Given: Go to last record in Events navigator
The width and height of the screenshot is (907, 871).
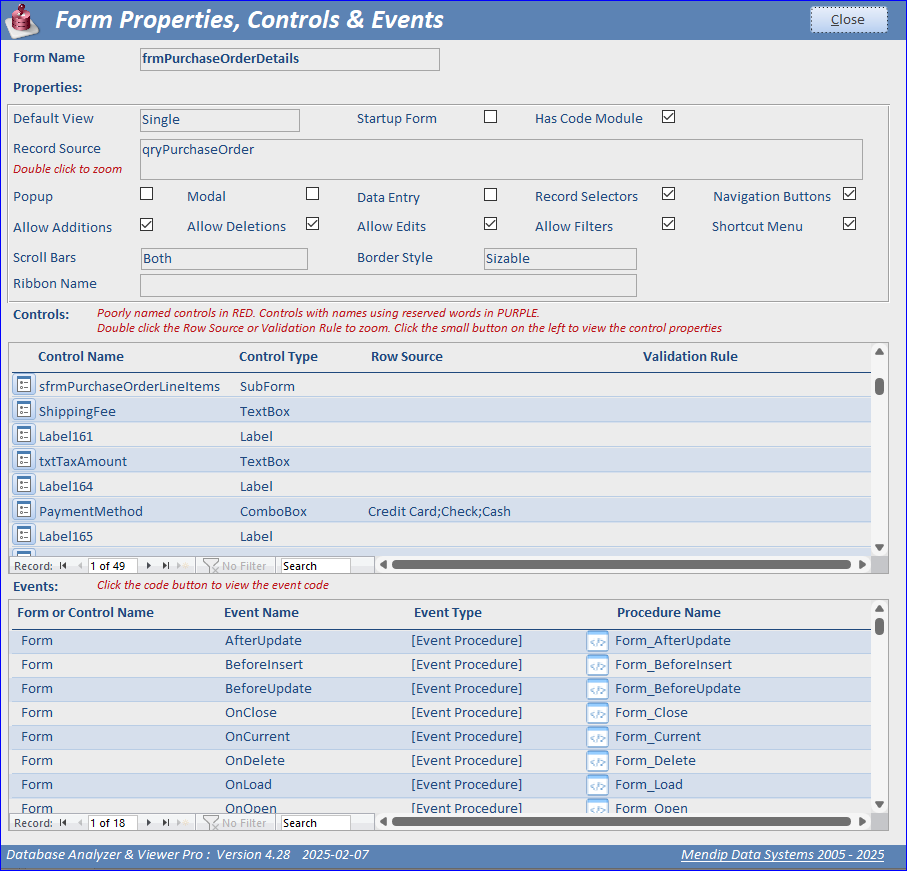Looking at the screenshot, I should tap(166, 822).
